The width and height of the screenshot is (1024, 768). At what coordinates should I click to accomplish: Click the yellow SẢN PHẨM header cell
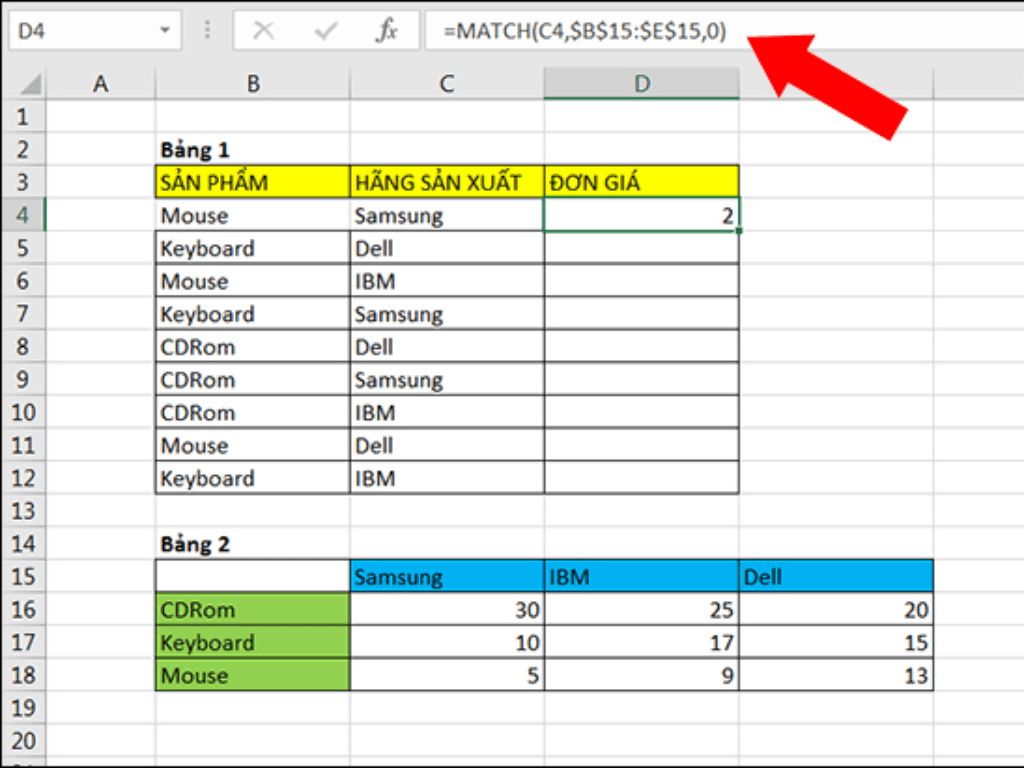click(x=253, y=183)
